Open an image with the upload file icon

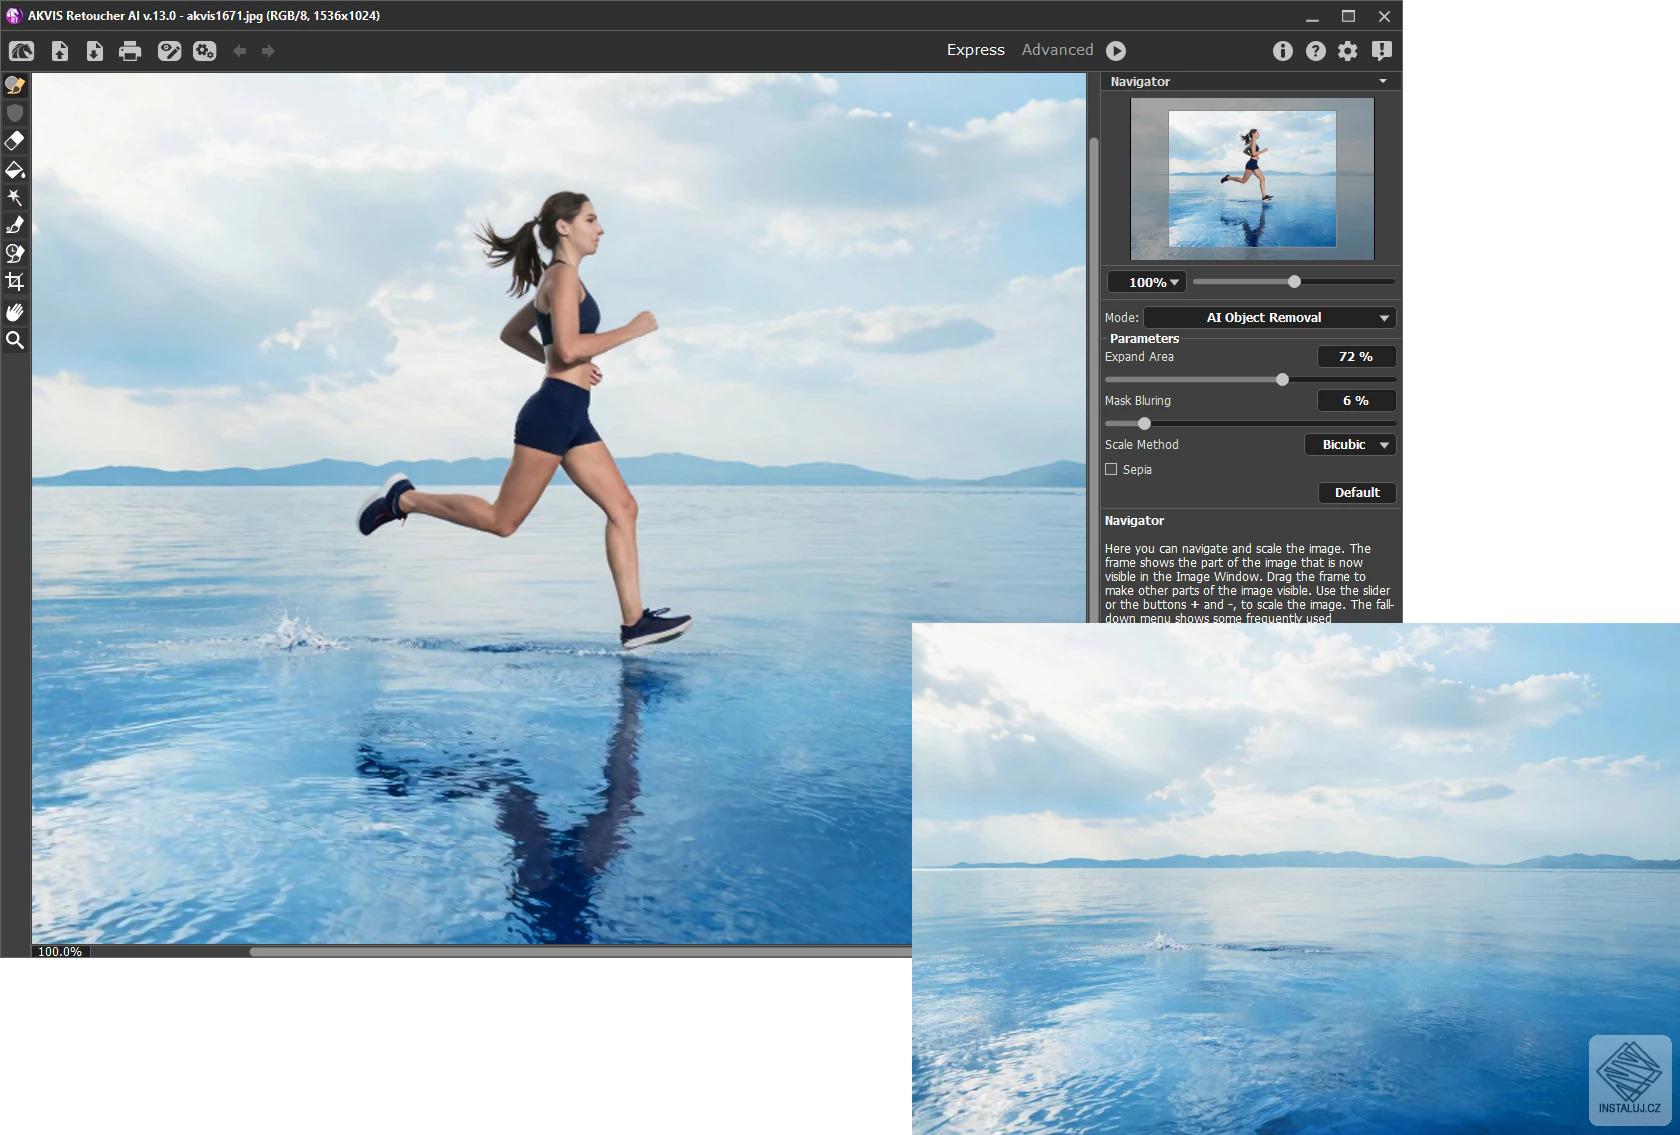coord(60,51)
